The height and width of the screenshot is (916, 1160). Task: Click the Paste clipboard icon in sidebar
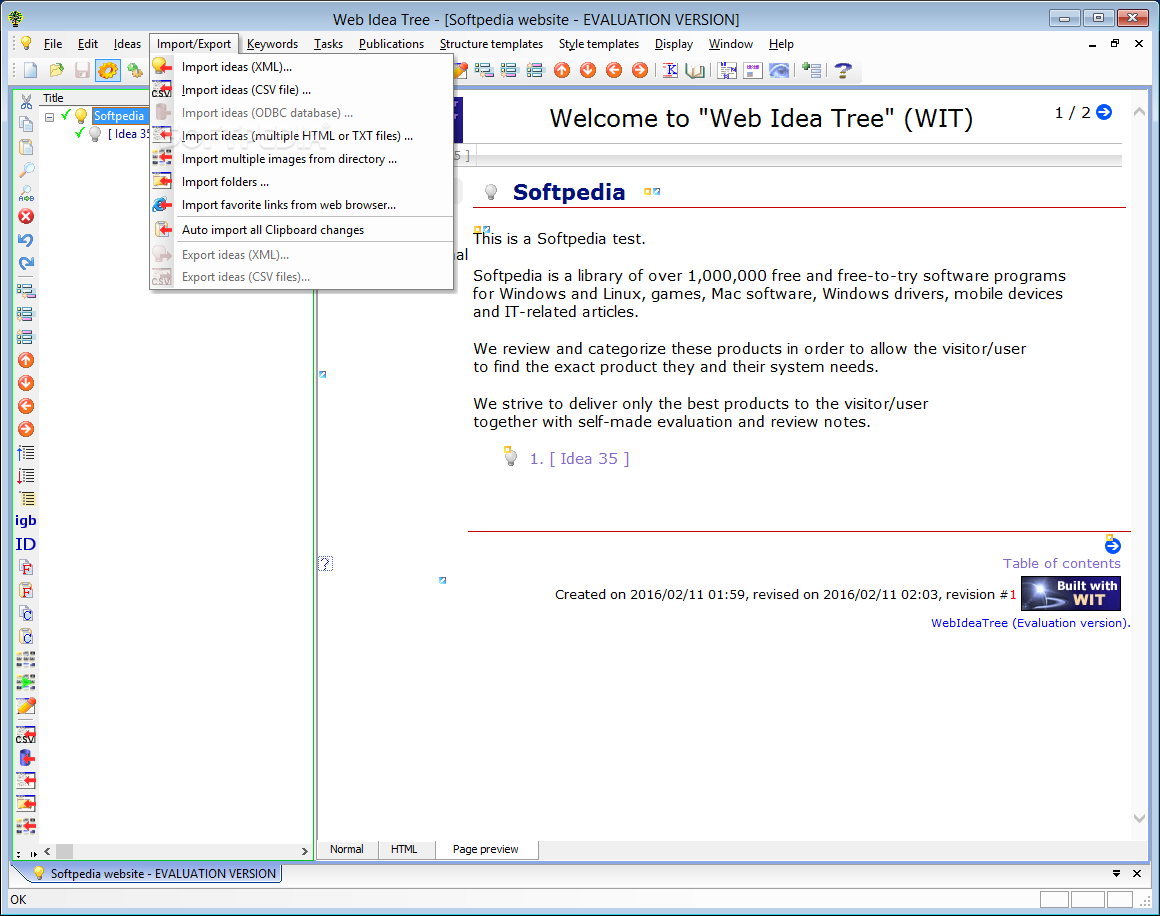26,147
